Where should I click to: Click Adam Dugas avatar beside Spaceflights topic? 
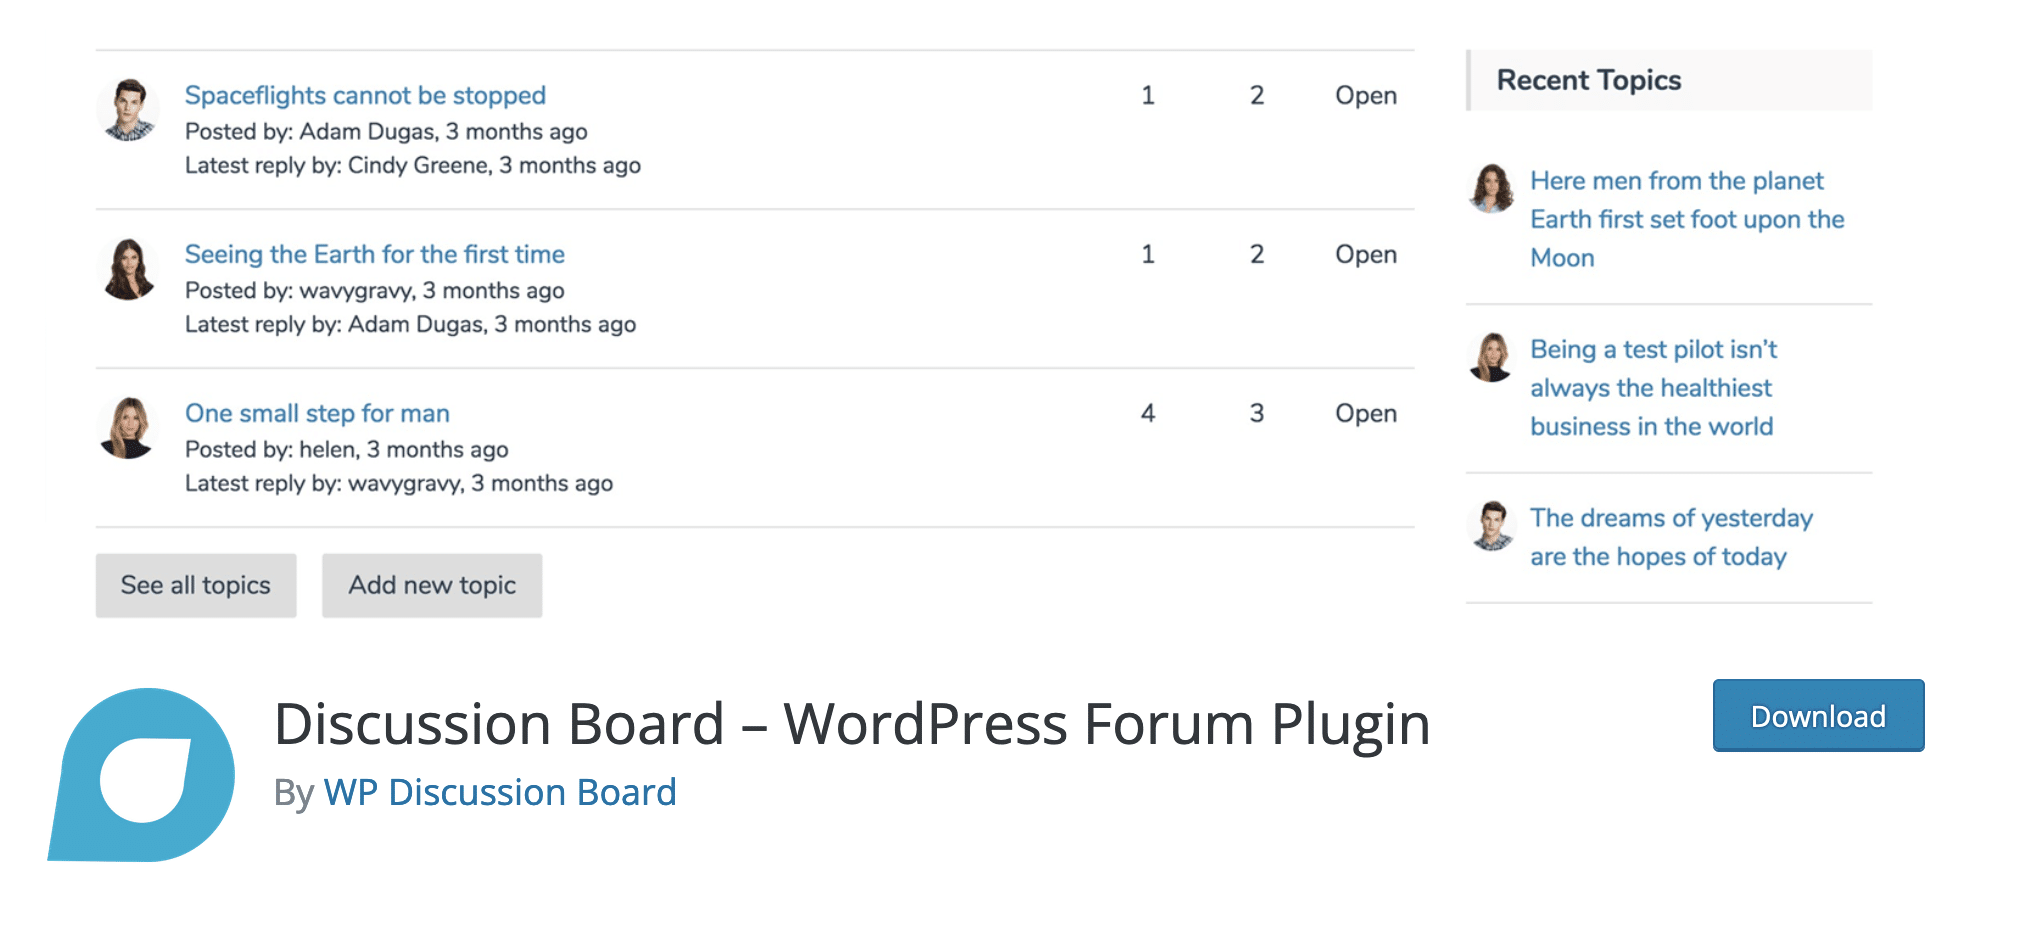pos(128,110)
